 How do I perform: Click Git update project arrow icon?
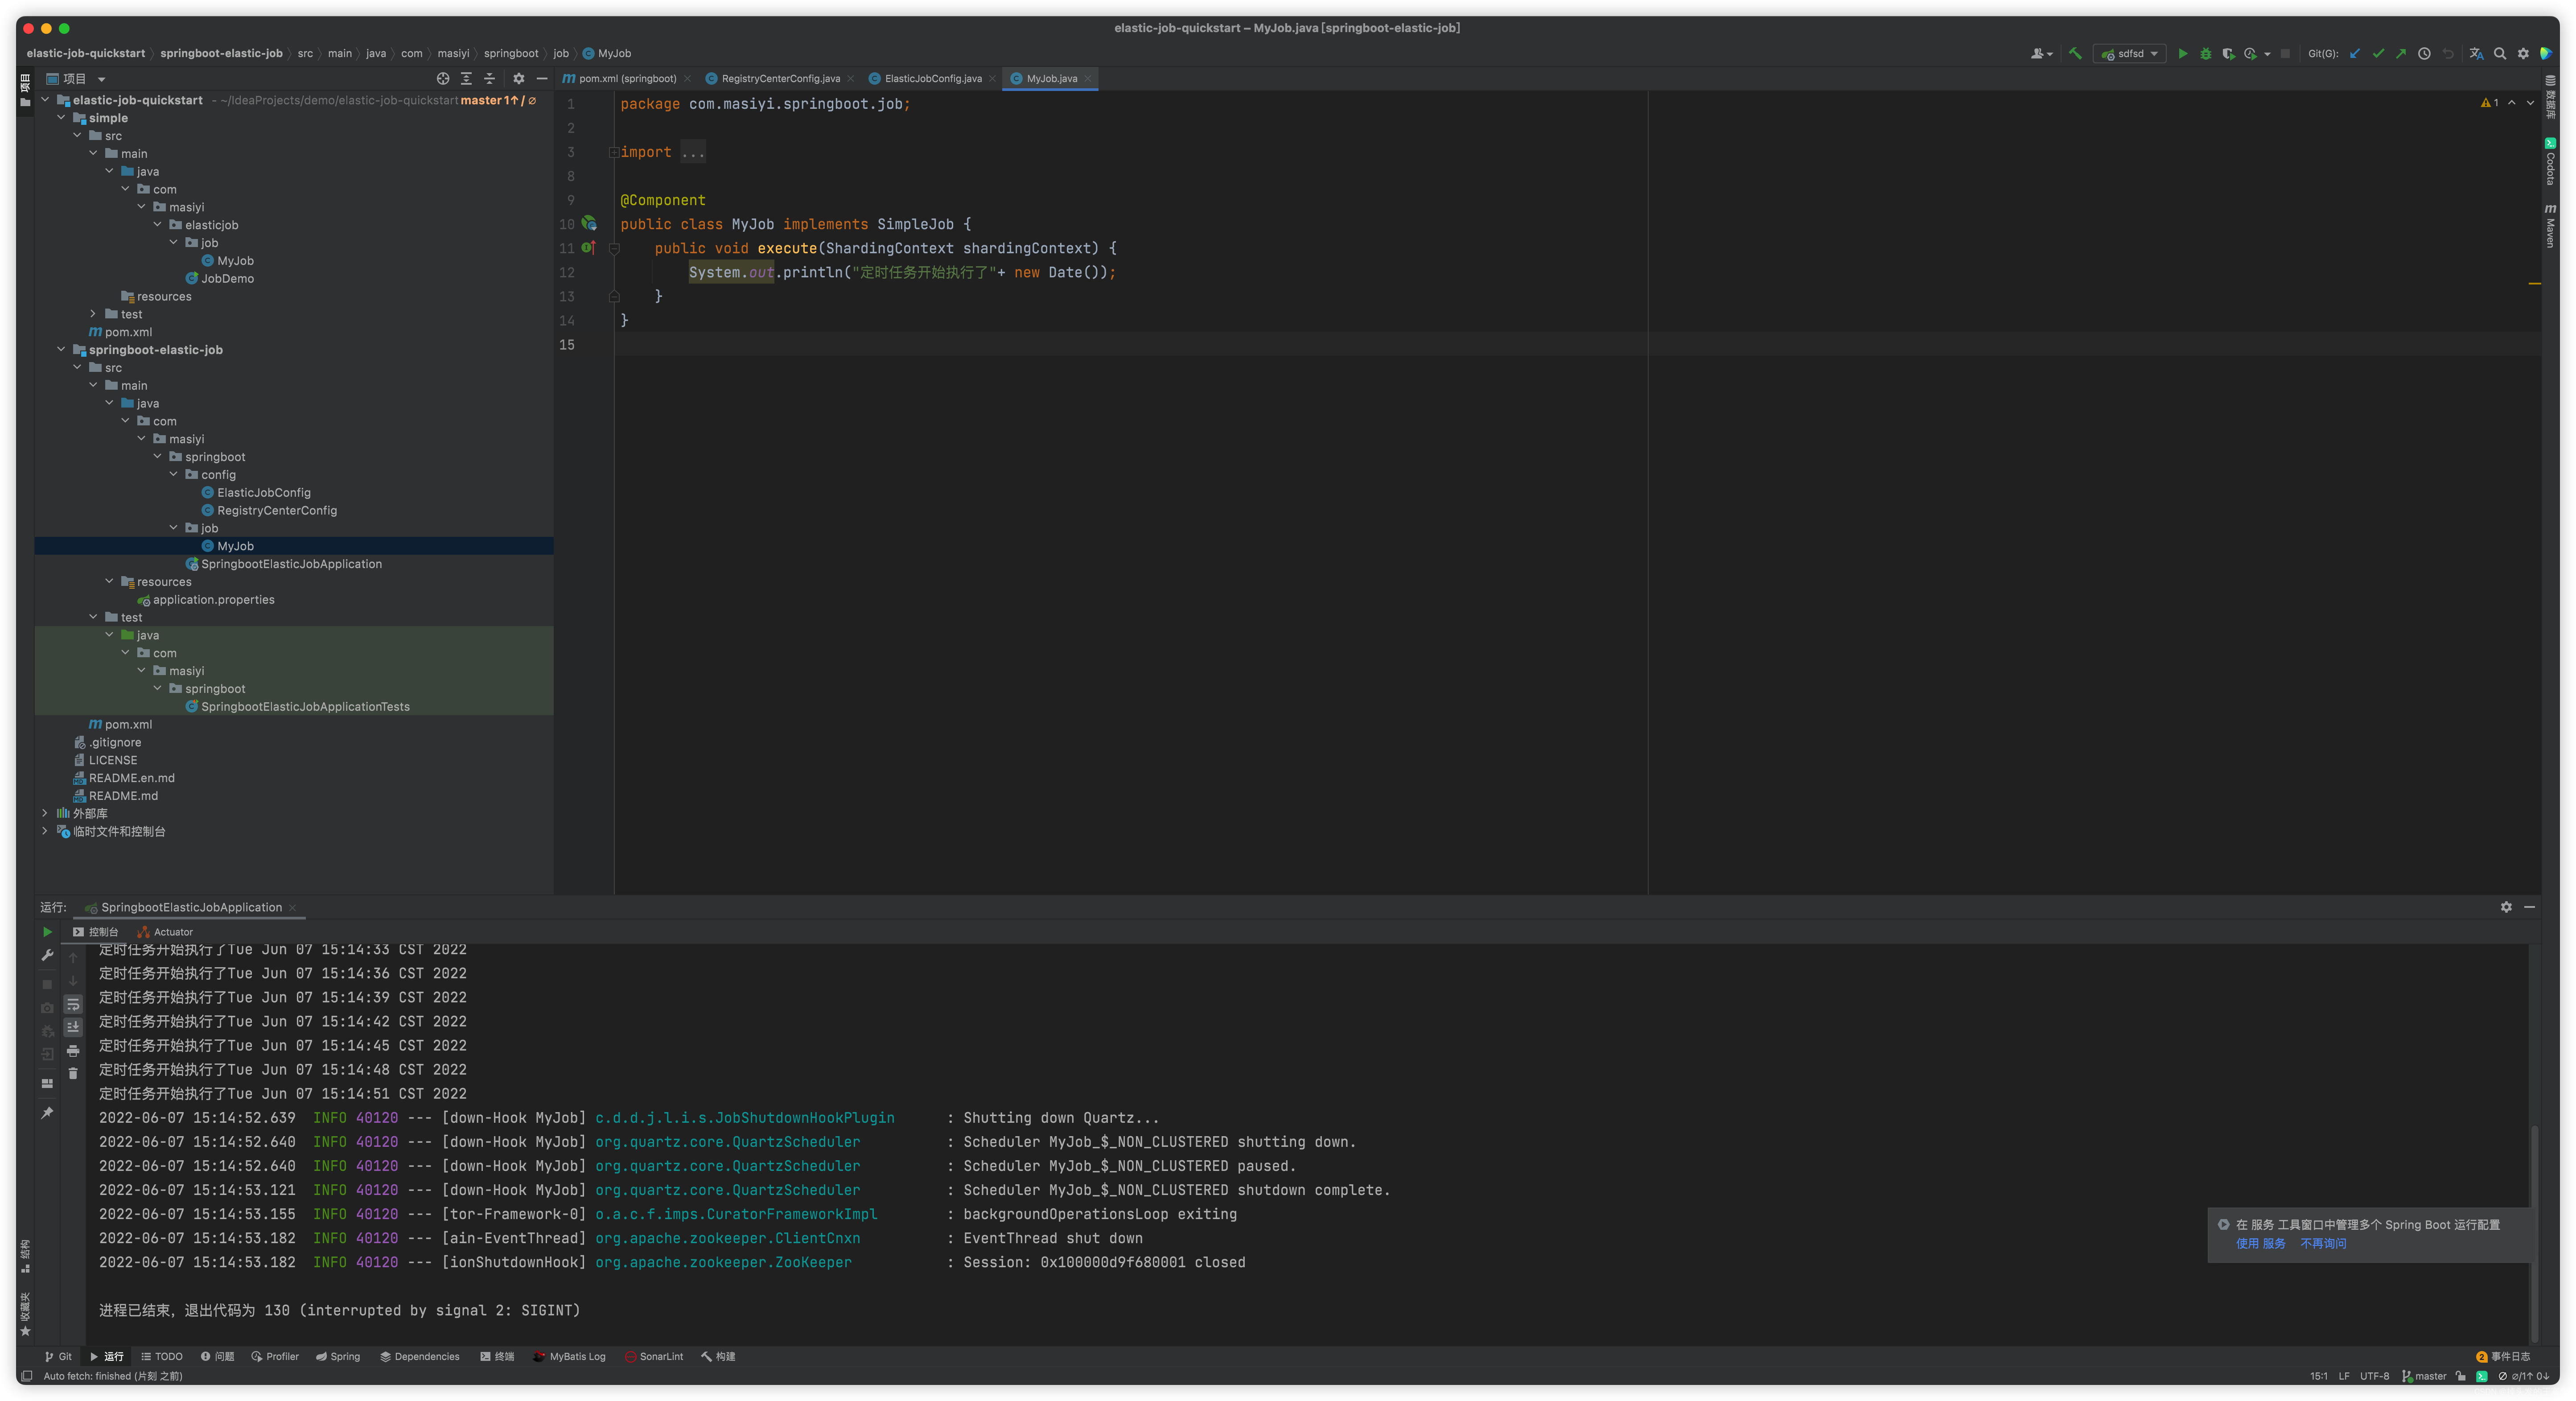click(x=2355, y=54)
